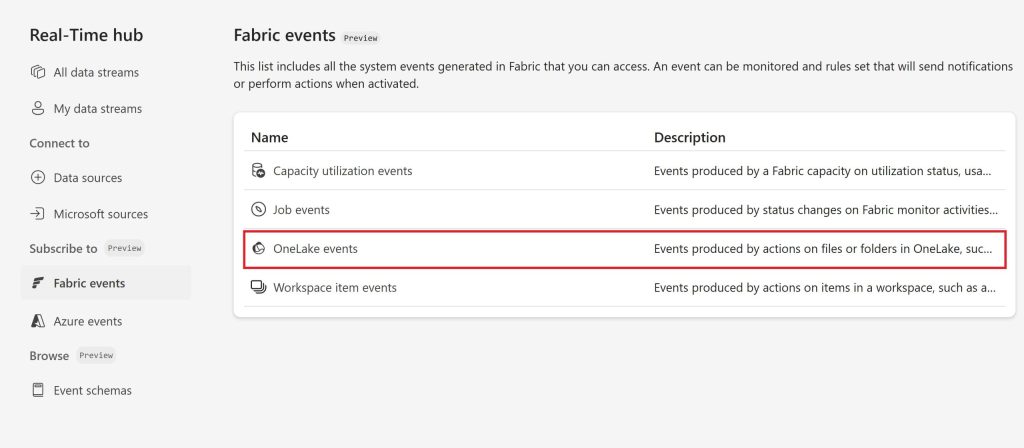Click the Microsoft sources arrow icon
Image resolution: width=1024 pixels, height=448 pixels.
click(x=38, y=214)
